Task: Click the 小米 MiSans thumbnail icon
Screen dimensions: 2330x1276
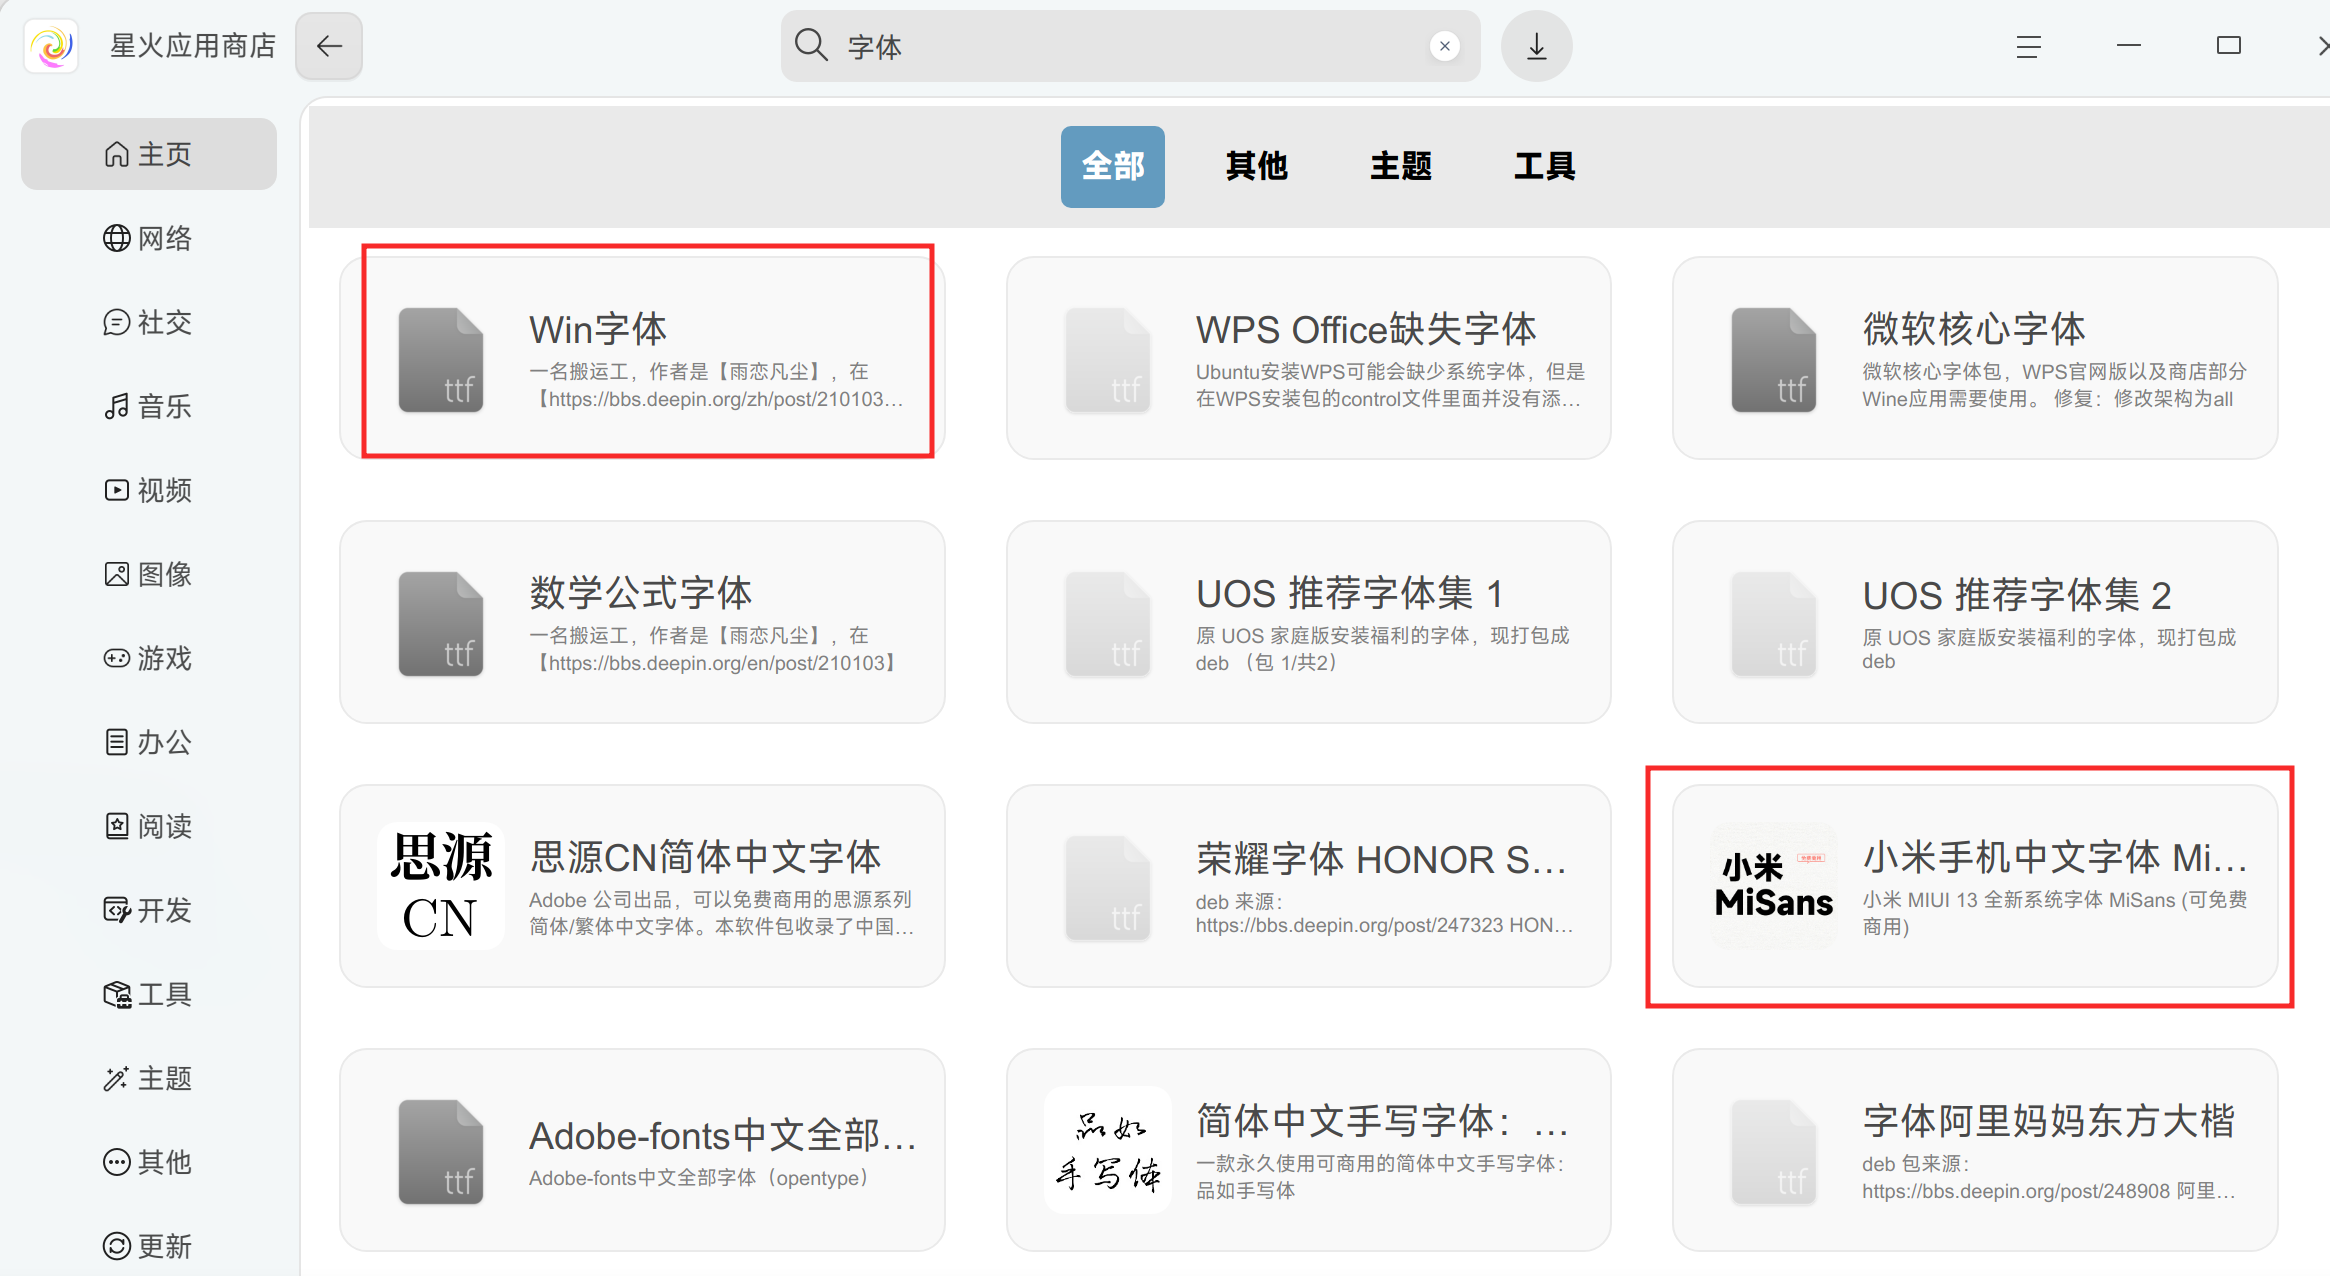Action: (1774, 886)
